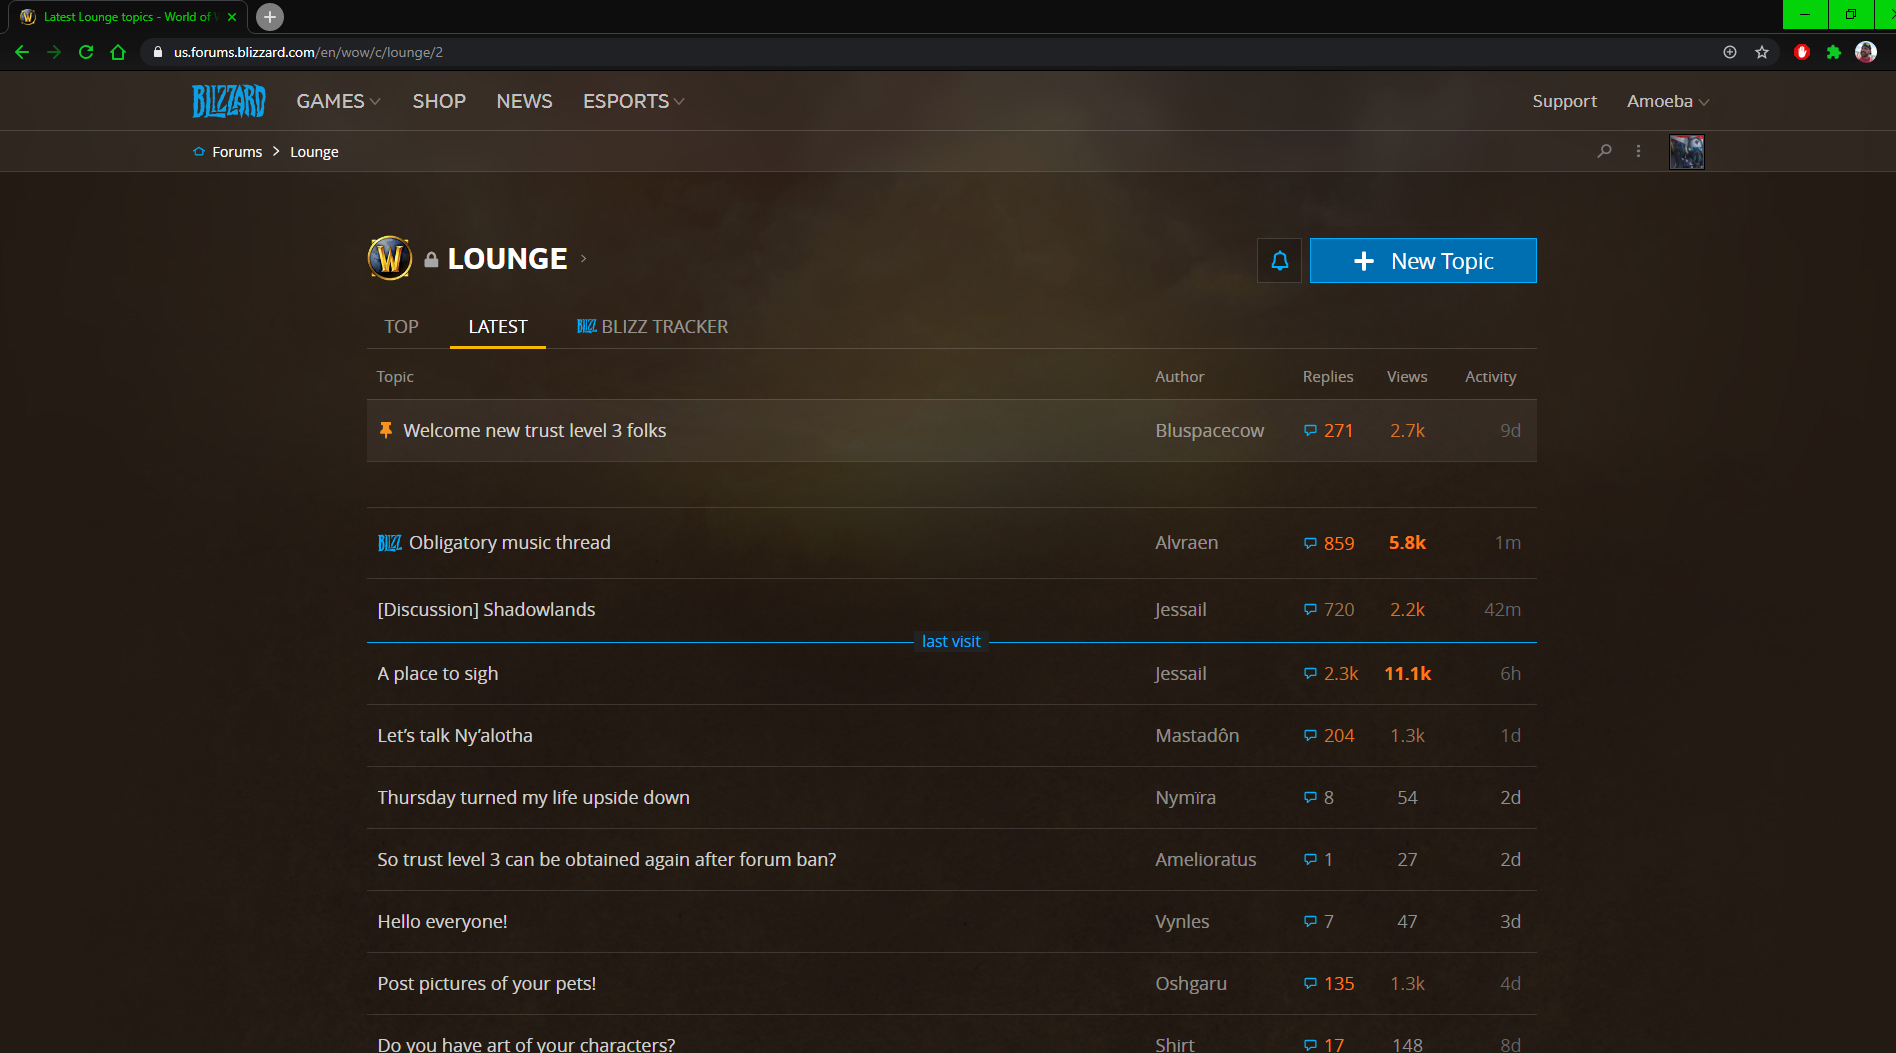Open the Shop menu item
This screenshot has width=1896, height=1053.
(439, 101)
